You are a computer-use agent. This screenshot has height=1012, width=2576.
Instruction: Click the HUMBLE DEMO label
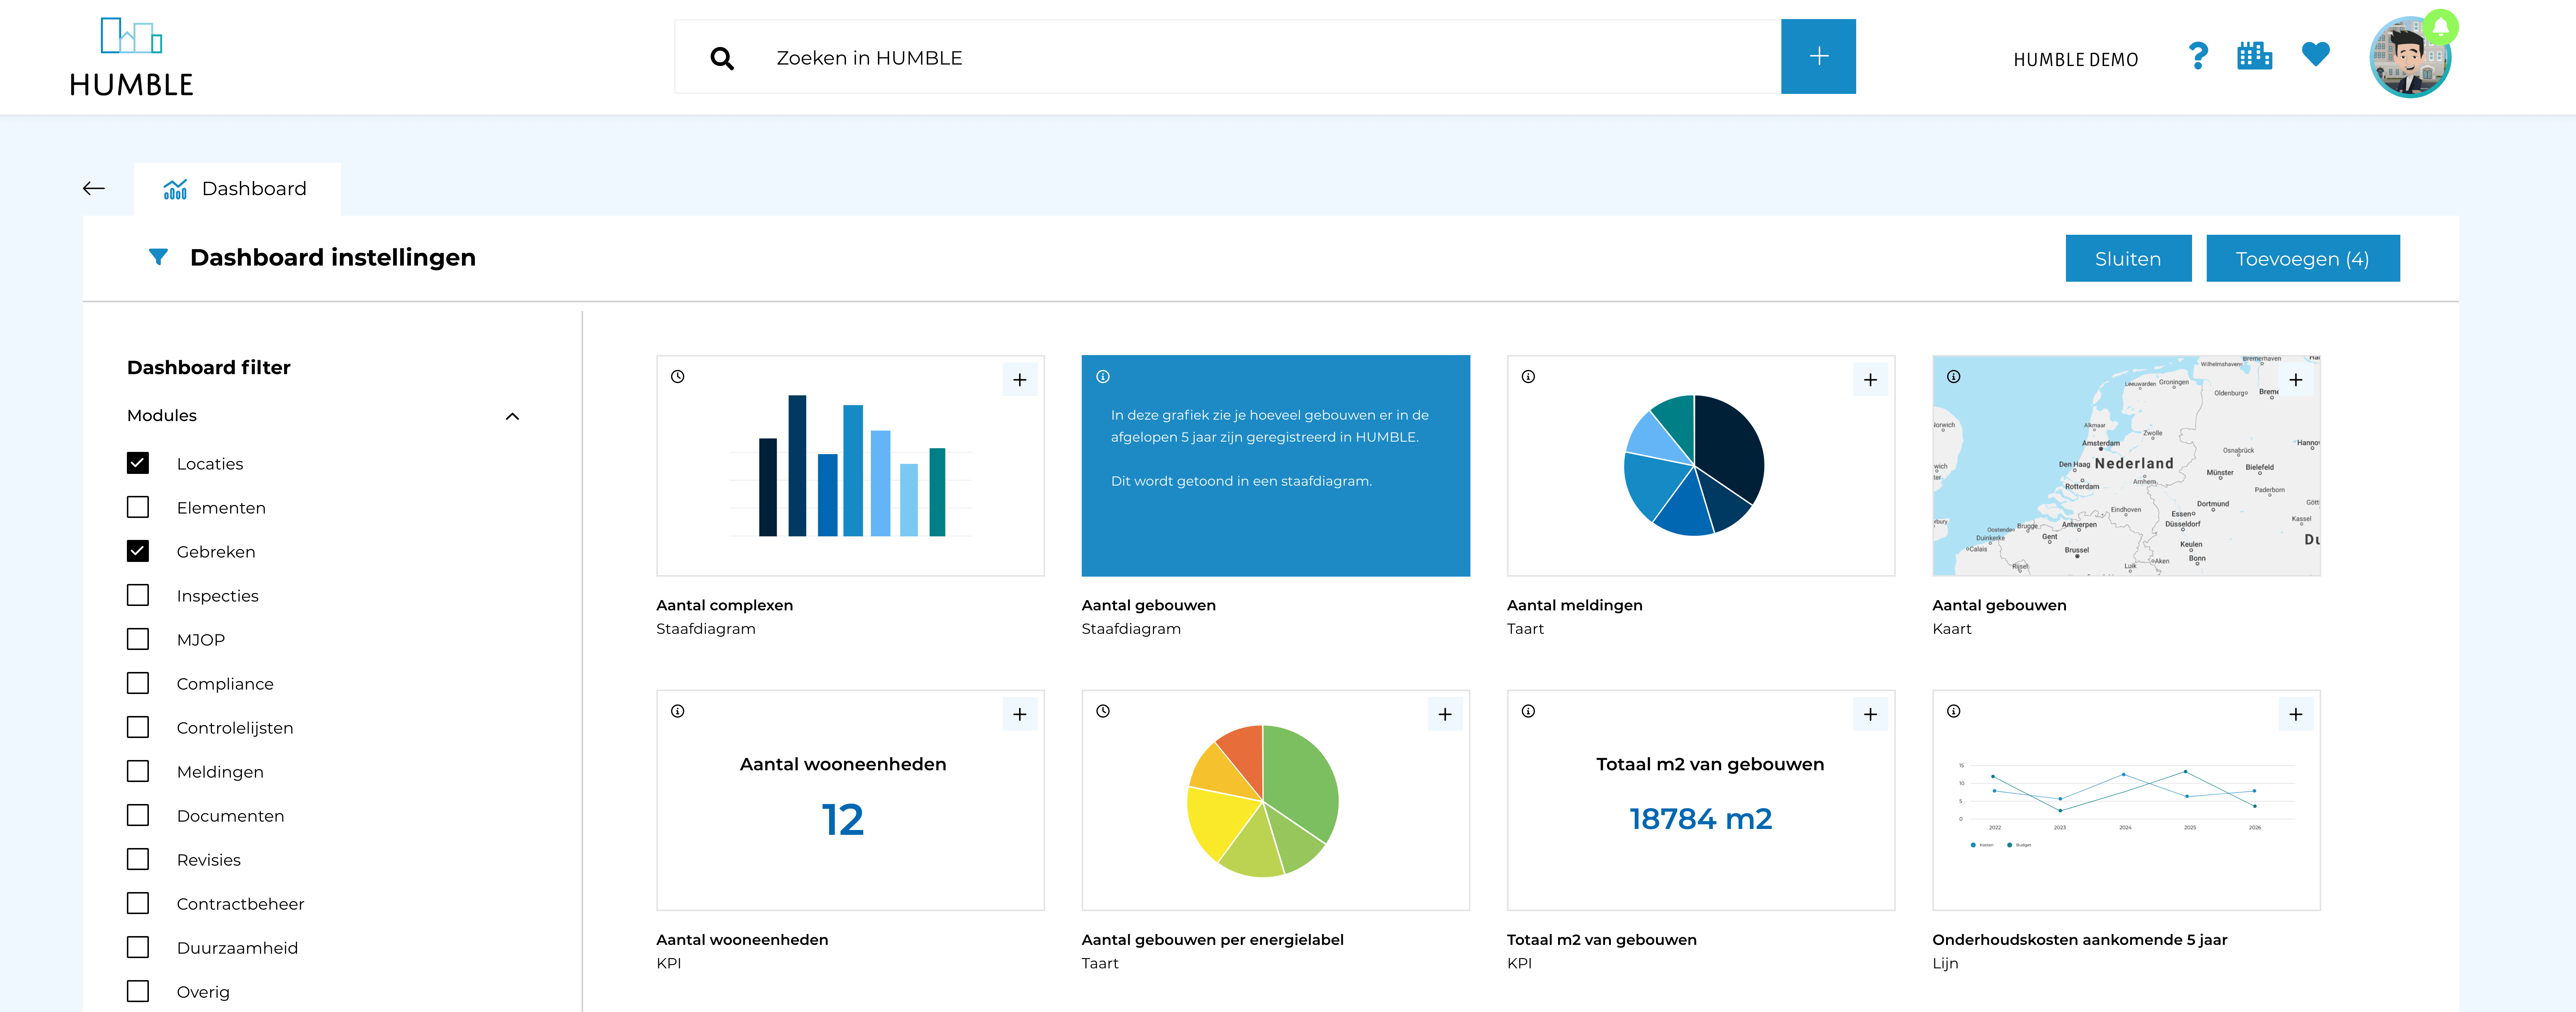[2075, 60]
